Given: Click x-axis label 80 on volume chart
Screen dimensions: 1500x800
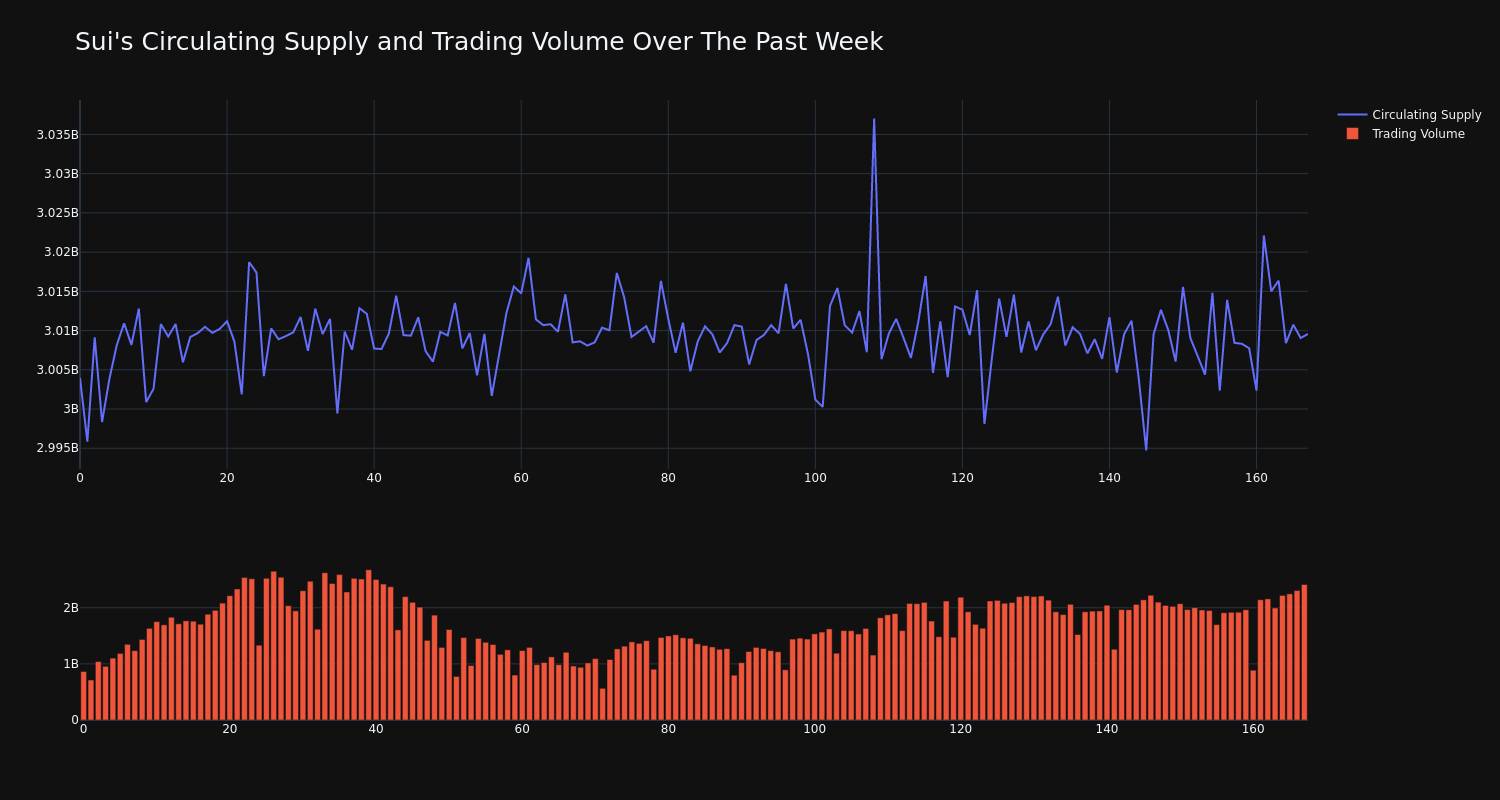Looking at the screenshot, I should click(668, 729).
